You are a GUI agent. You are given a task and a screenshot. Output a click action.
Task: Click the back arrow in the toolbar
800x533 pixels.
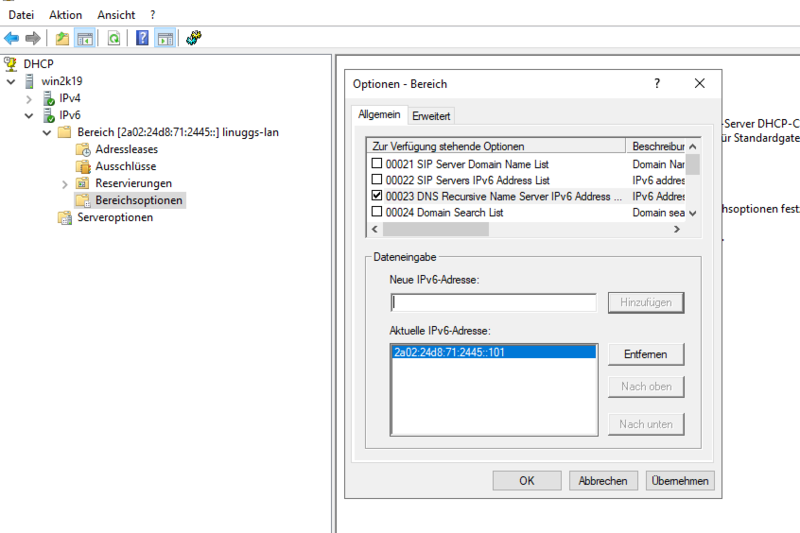(12, 38)
